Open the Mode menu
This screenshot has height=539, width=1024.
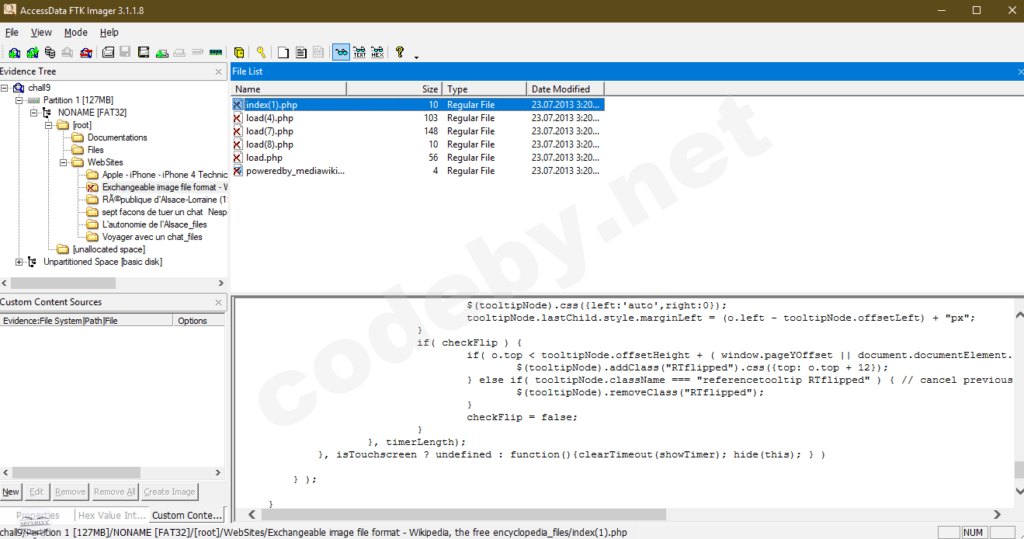[76, 32]
